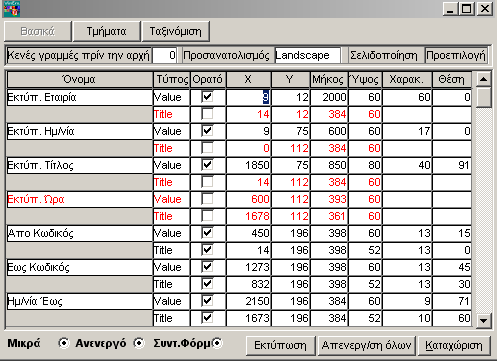Click the X value 1850

(x=248, y=165)
